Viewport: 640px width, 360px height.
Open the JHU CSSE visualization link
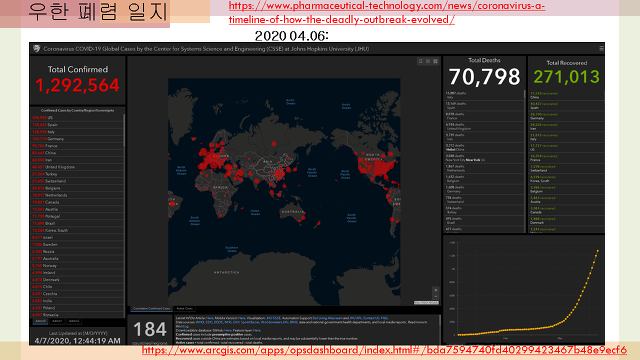273,318
